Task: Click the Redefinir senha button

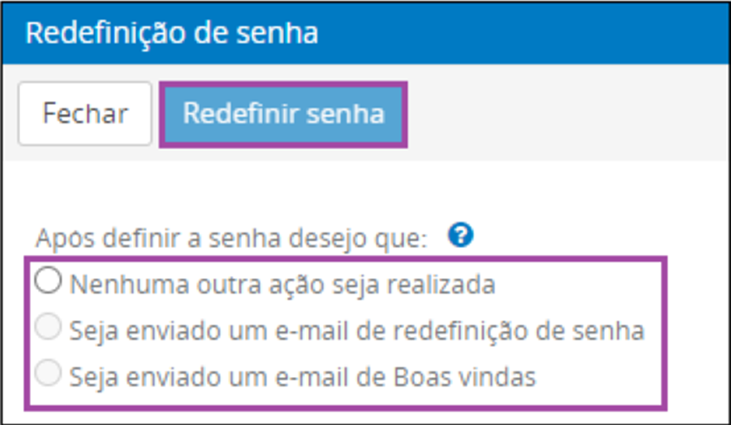Action: [283, 114]
